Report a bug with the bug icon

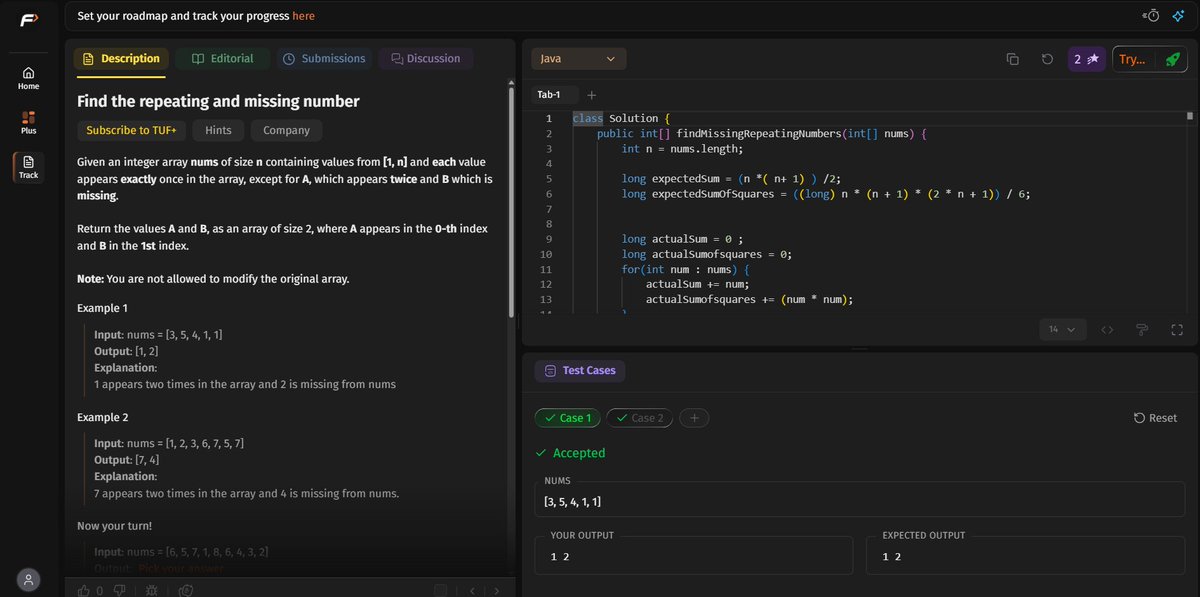tap(151, 590)
